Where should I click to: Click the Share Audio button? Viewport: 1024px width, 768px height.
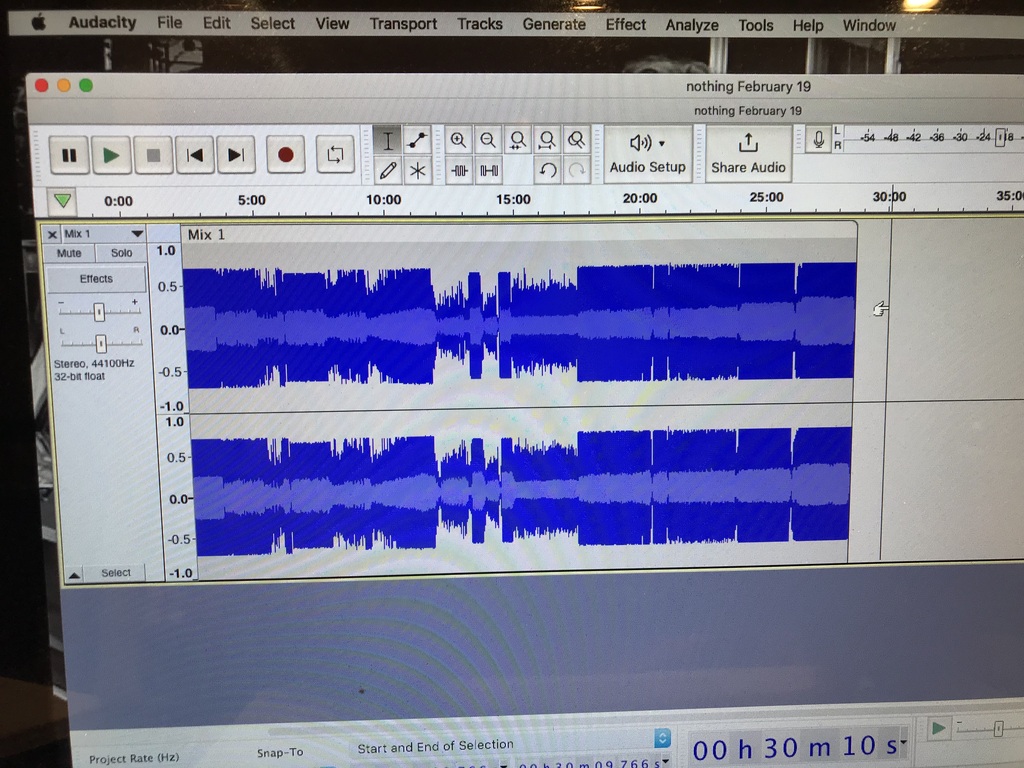point(748,154)
